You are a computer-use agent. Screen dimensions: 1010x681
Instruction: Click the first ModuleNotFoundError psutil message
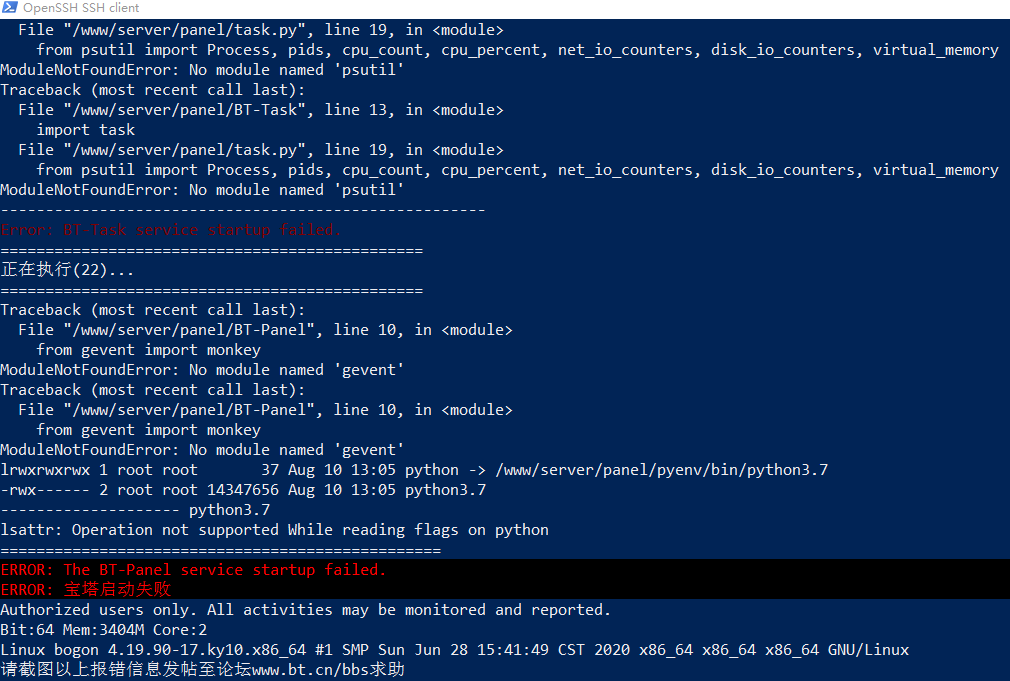point(202,70)
